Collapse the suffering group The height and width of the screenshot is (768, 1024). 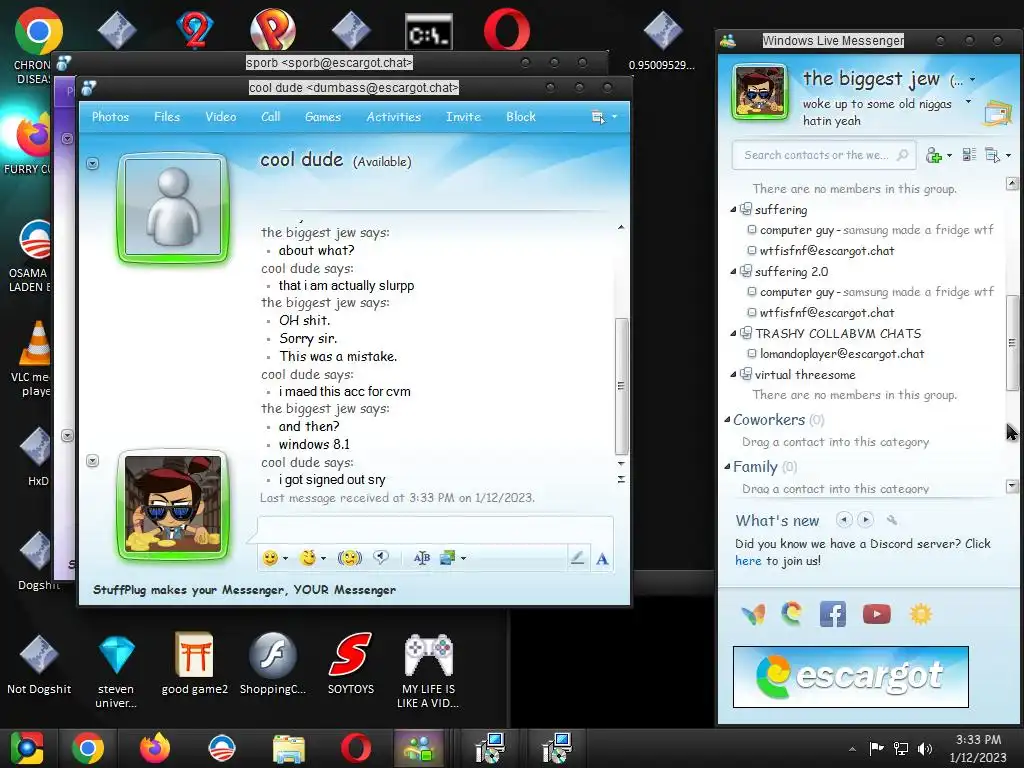pos(733,210)
